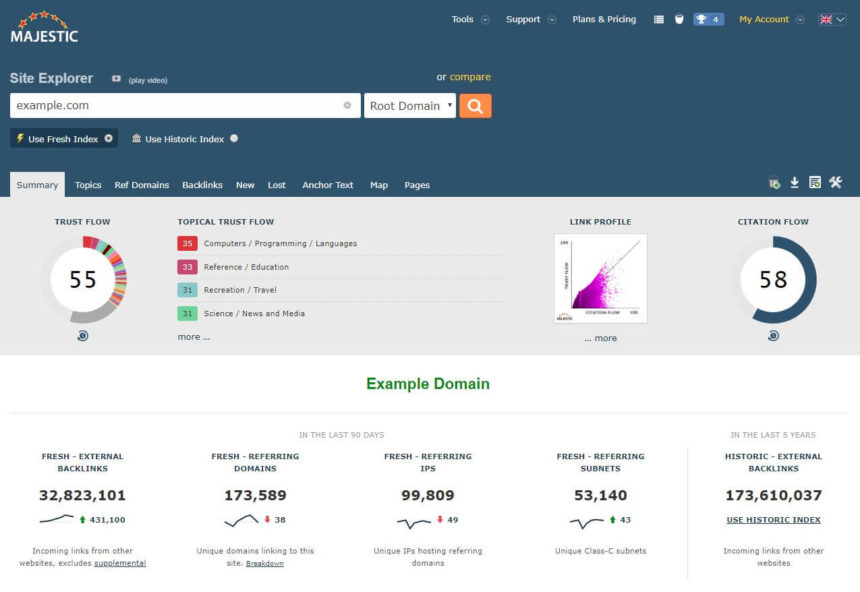Viewport: 860px width, 592px height.
Task: Click the play video icon
Action: [116, 79]
